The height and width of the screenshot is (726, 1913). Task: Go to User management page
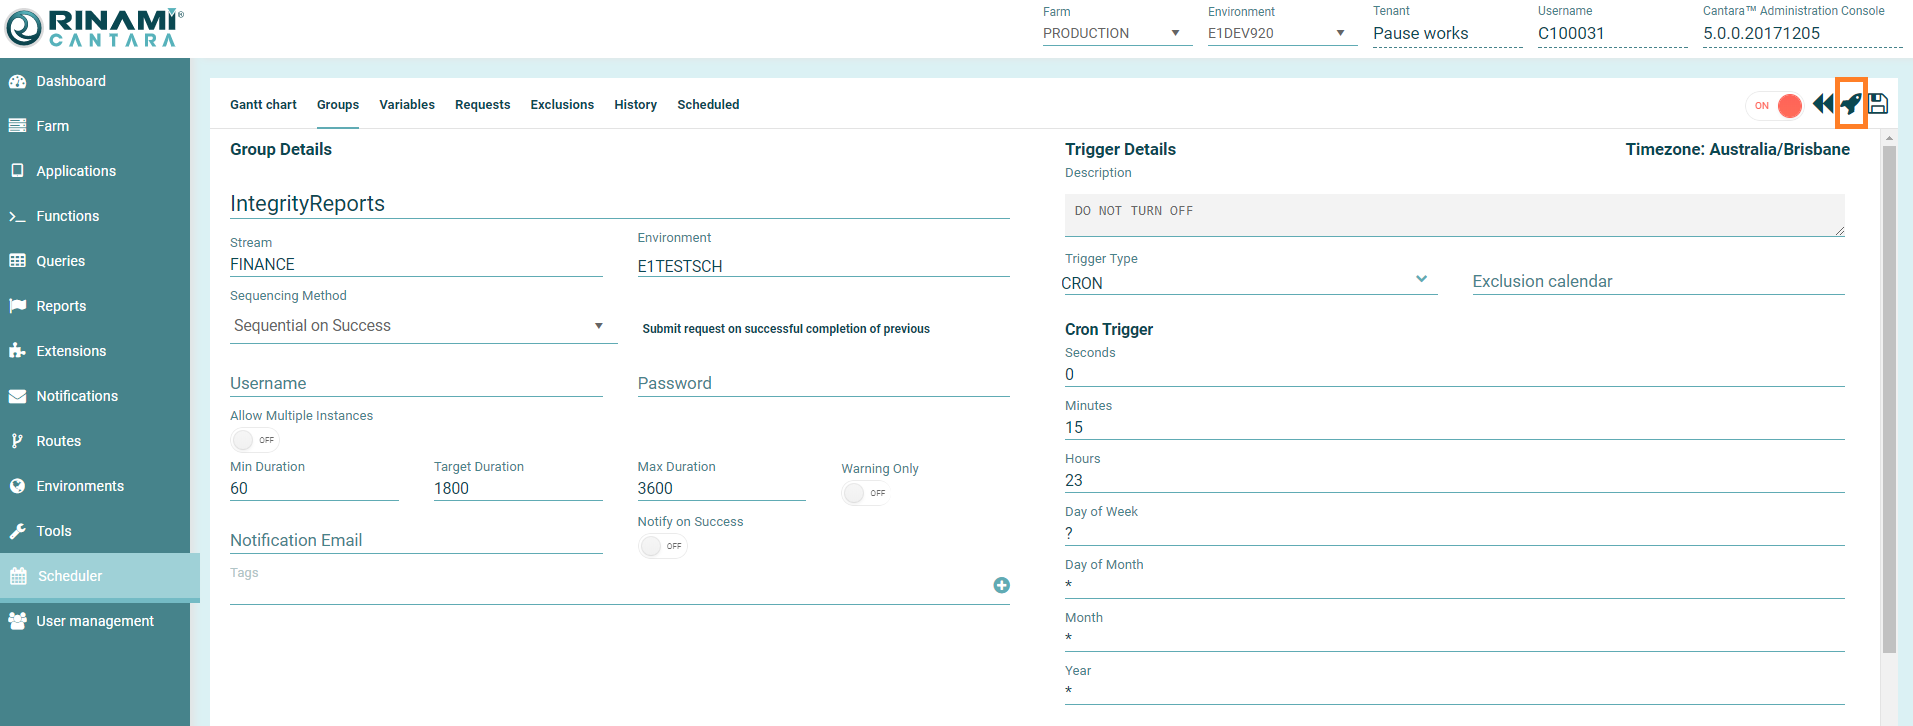click(94, 621)
